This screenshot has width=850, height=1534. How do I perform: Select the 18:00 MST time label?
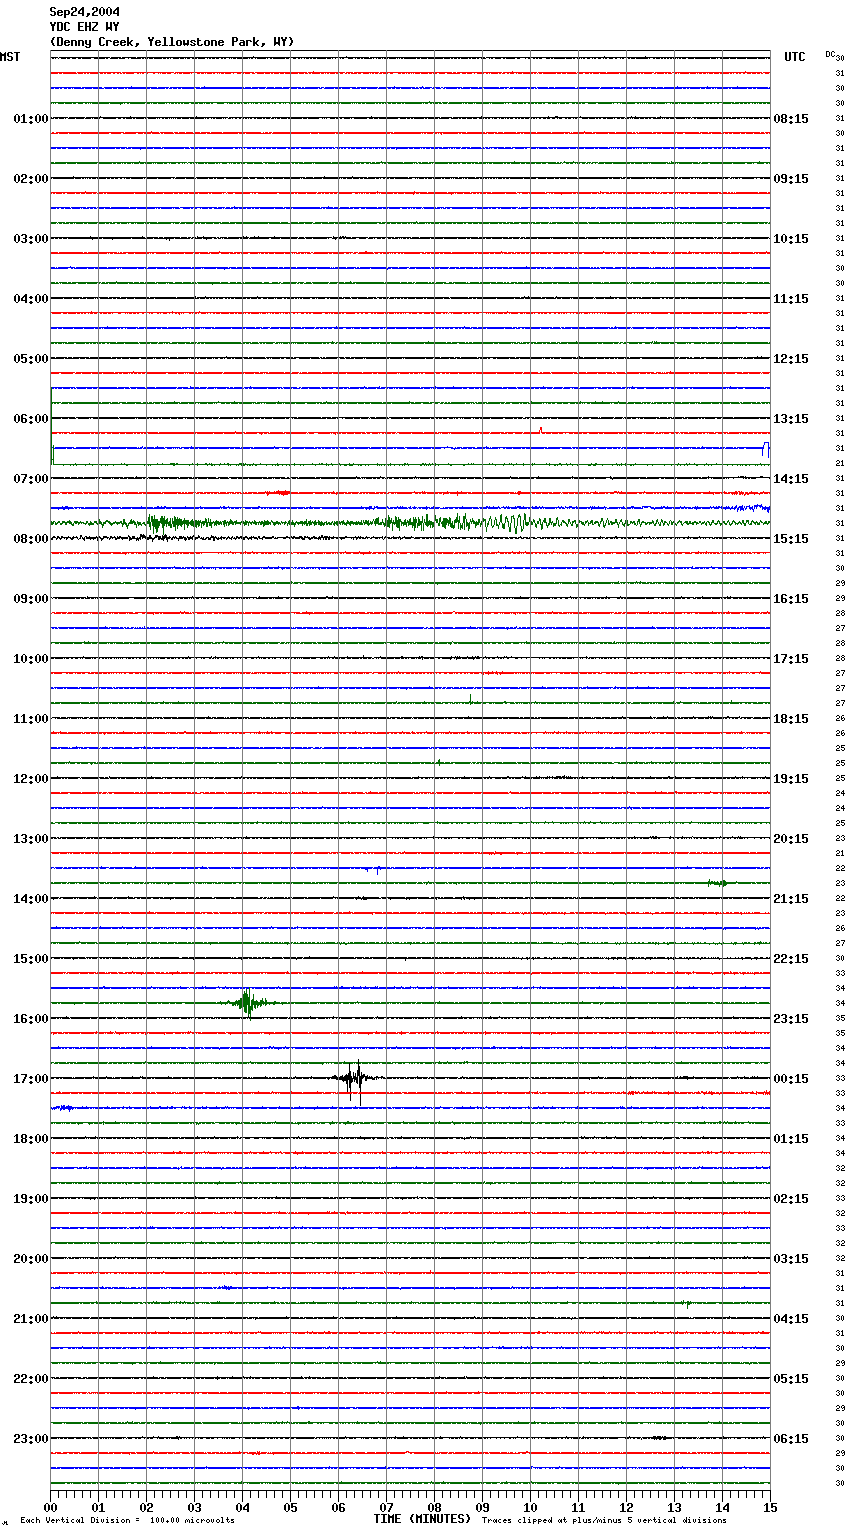pos(31,1139)
